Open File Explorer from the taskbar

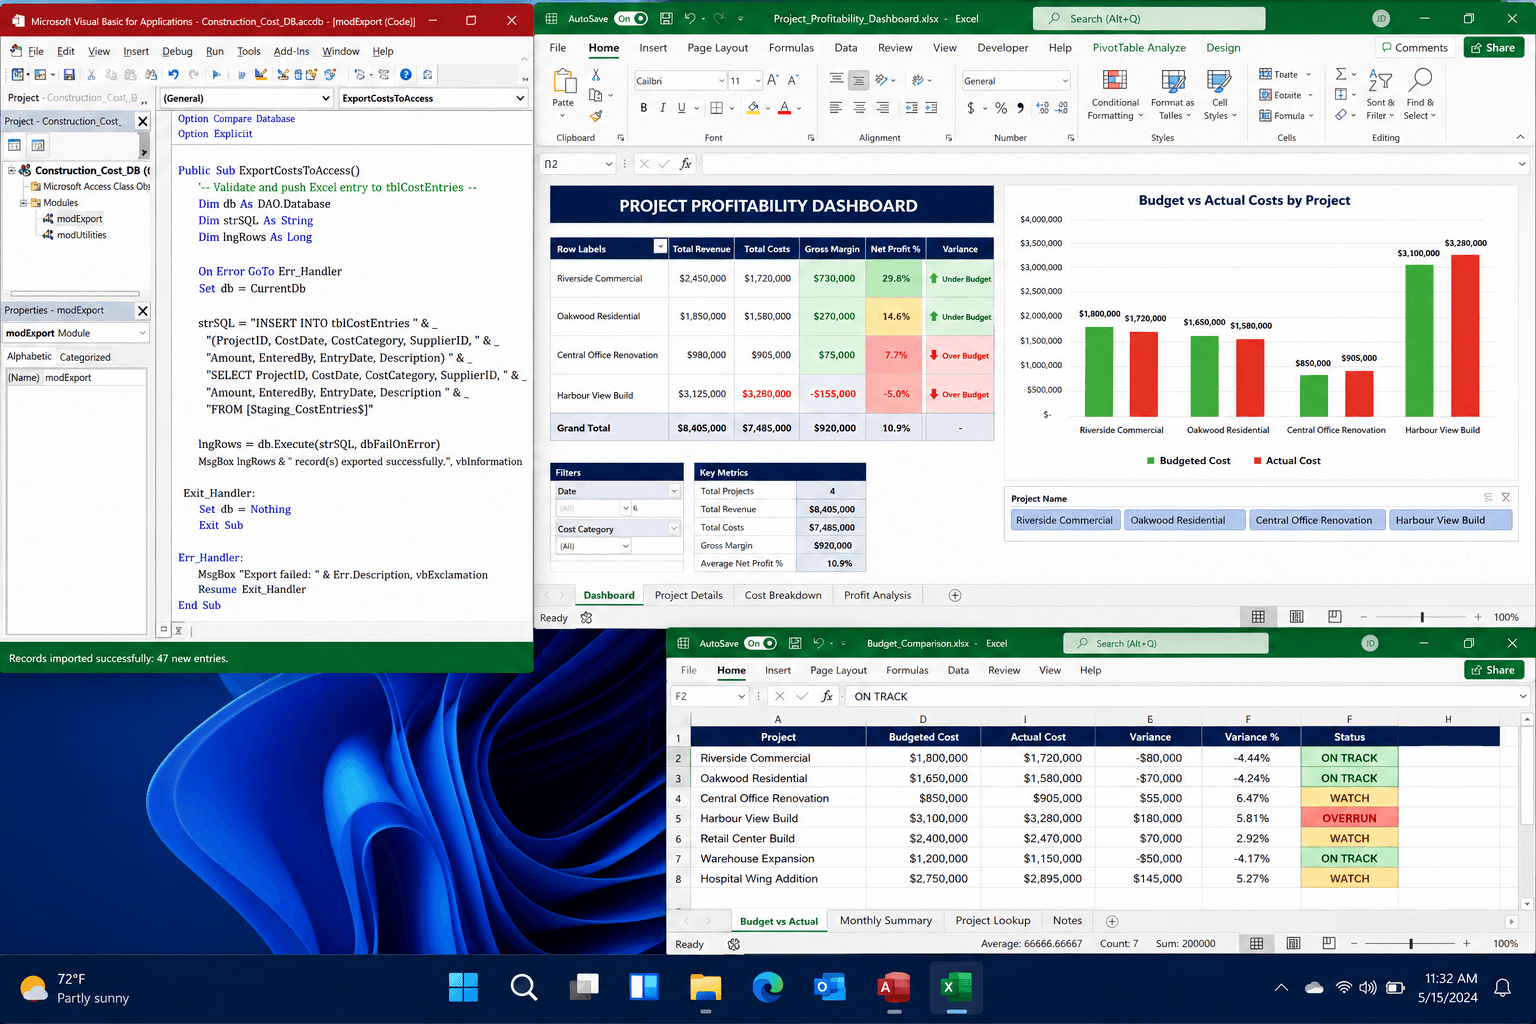[706, 988]
